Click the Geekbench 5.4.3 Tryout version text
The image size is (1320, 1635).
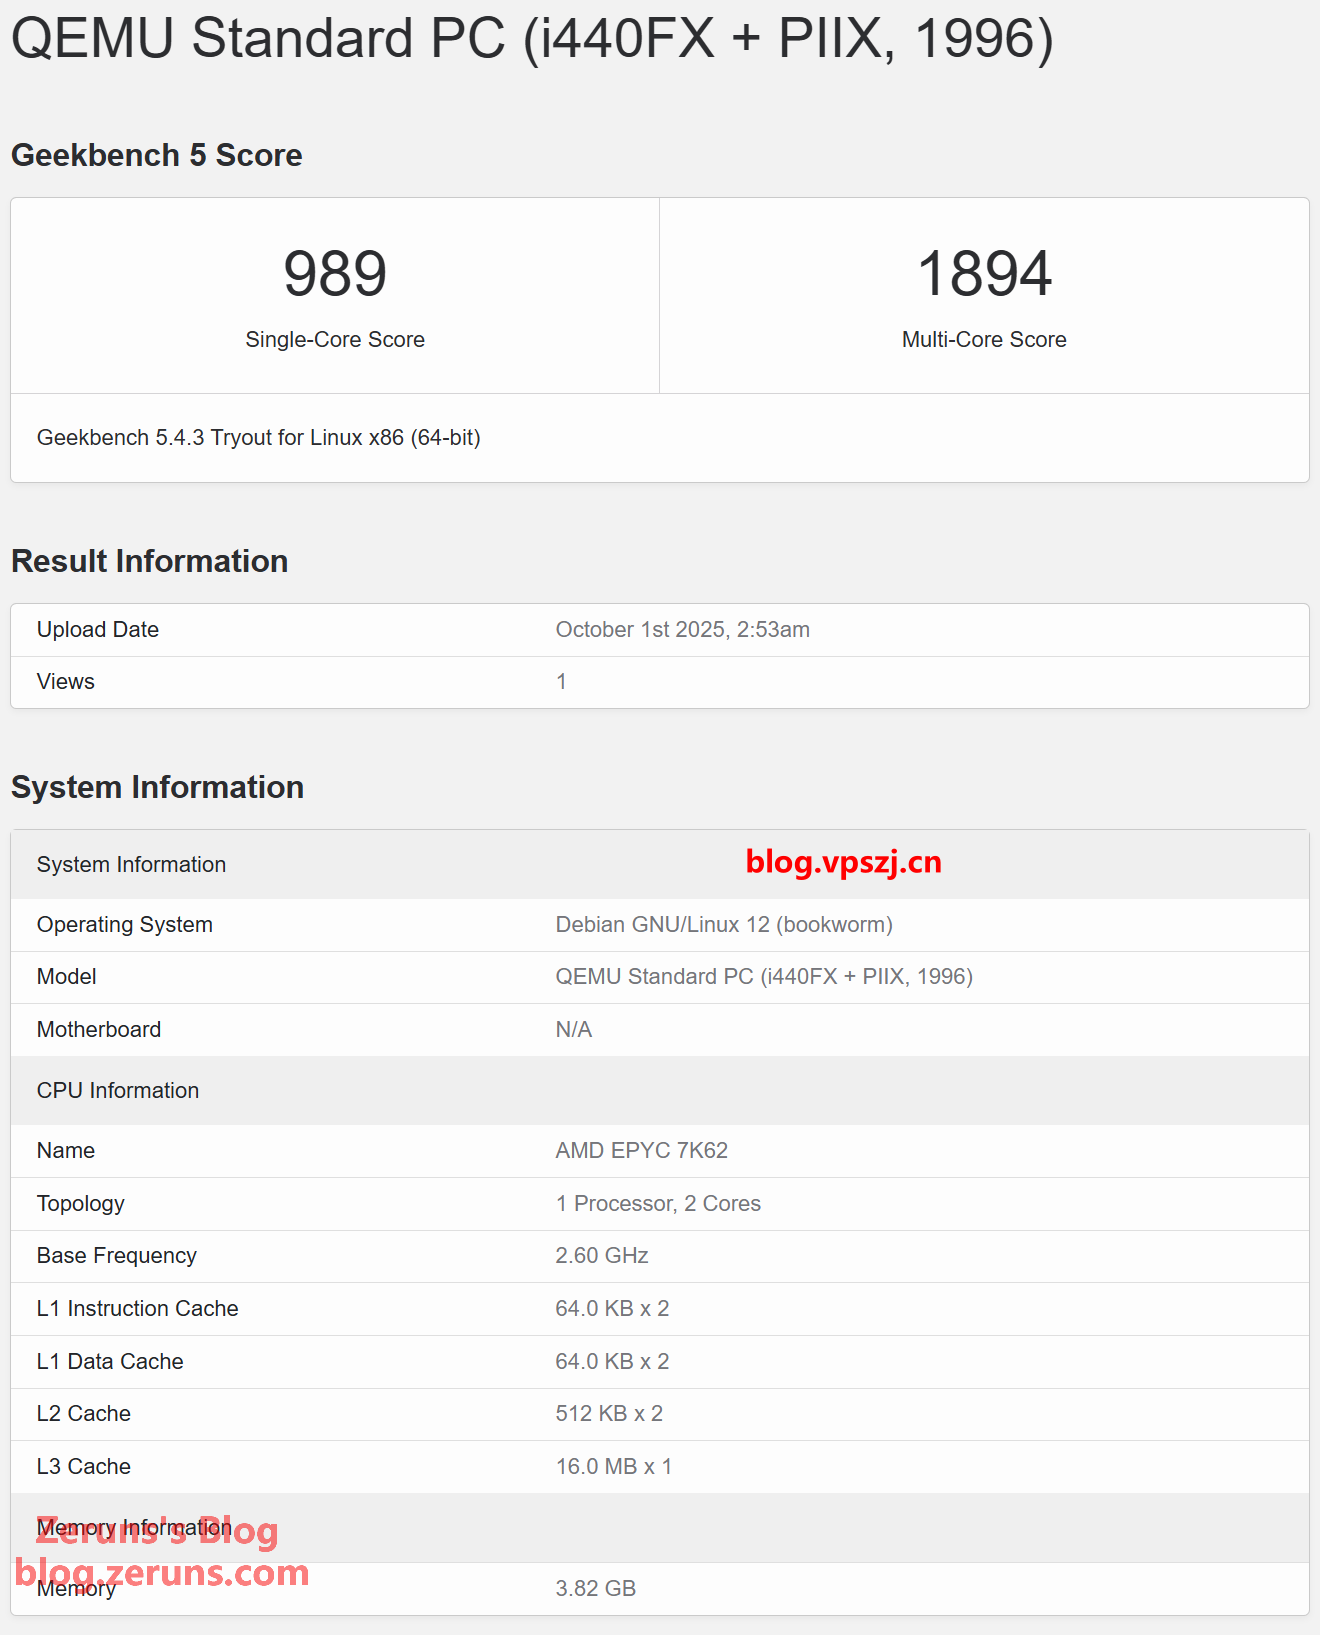(x=259, y=438)
